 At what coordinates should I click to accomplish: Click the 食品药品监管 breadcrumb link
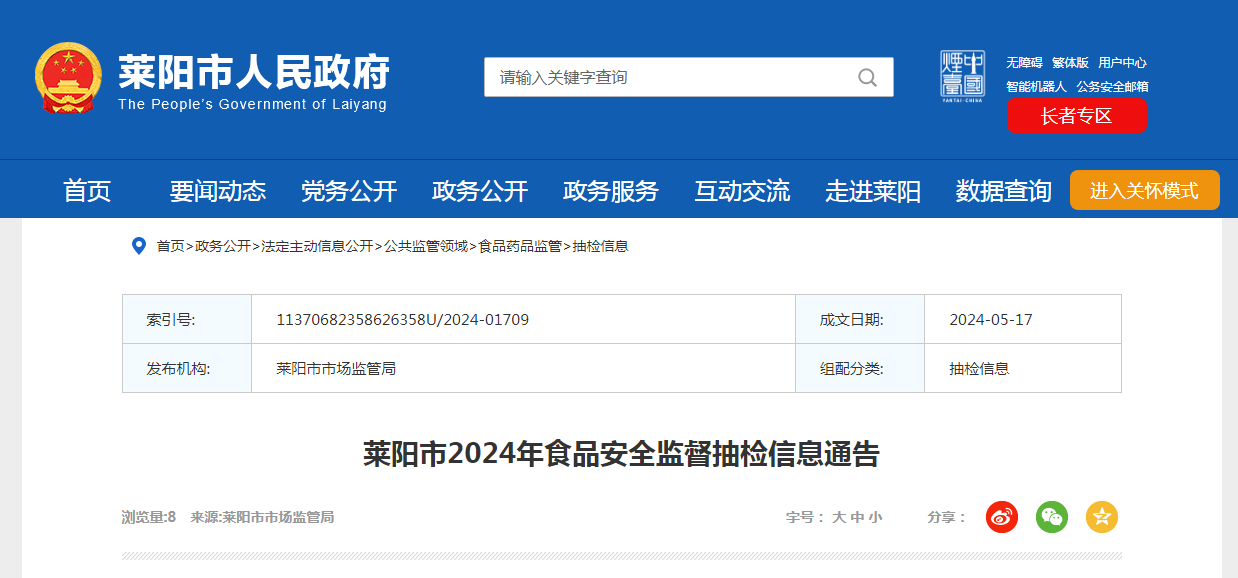(520, 246)
